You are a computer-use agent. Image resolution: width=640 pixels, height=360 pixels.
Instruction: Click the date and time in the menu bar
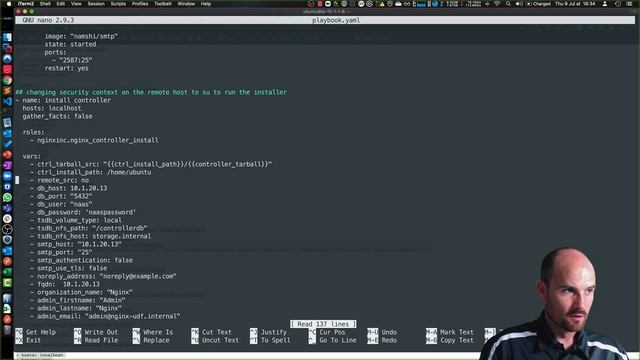[x=576, y=4]
